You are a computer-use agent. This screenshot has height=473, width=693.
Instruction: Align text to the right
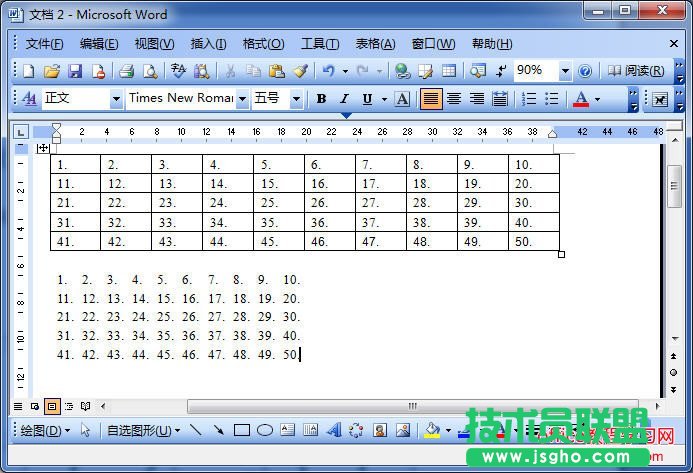pos(476,99)
